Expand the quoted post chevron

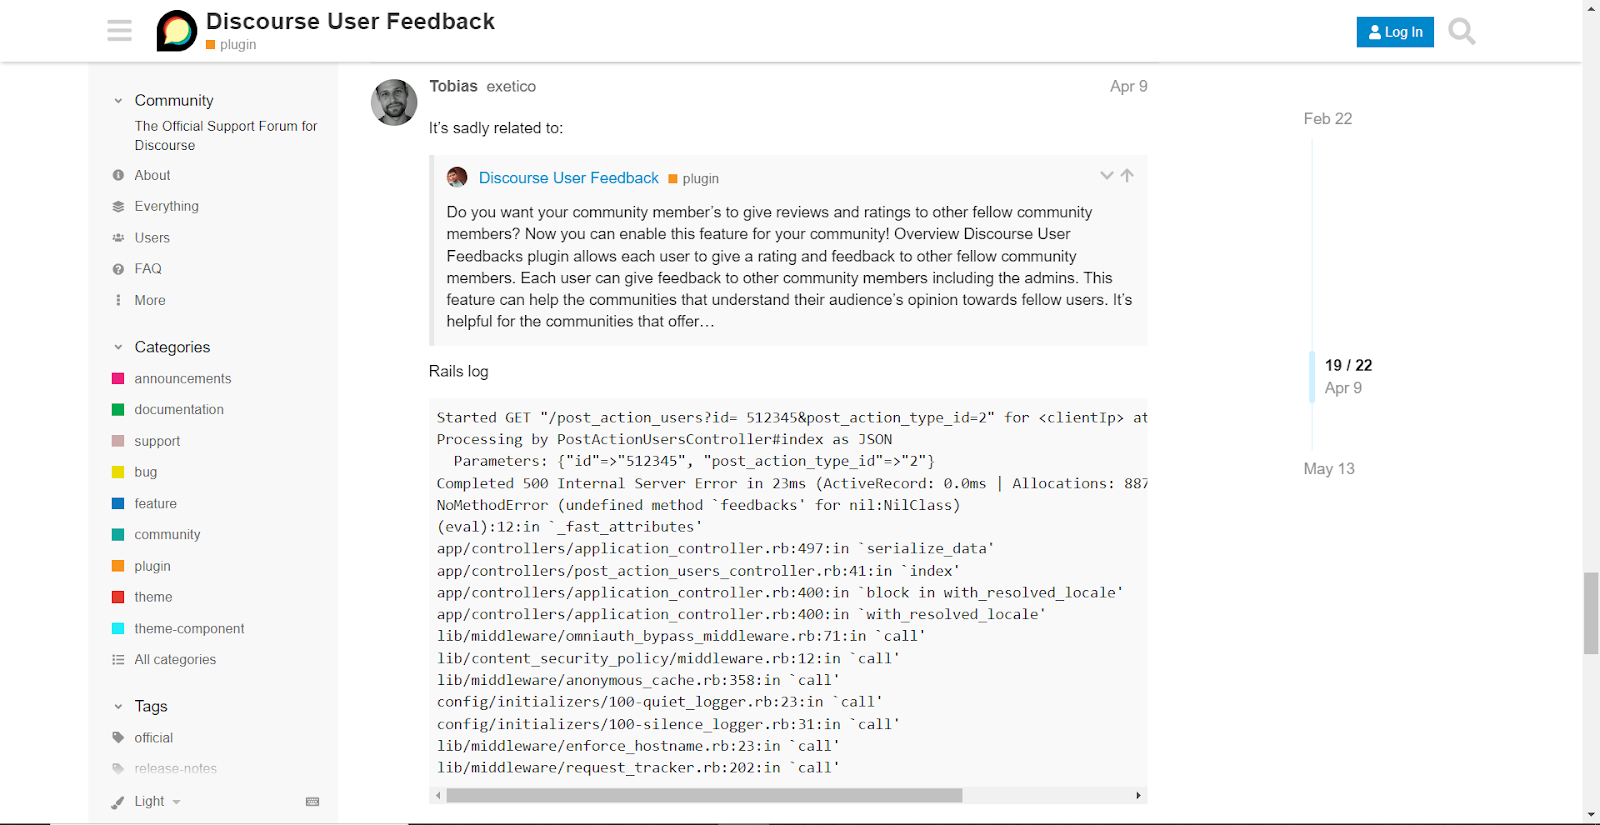point(1106,176)
